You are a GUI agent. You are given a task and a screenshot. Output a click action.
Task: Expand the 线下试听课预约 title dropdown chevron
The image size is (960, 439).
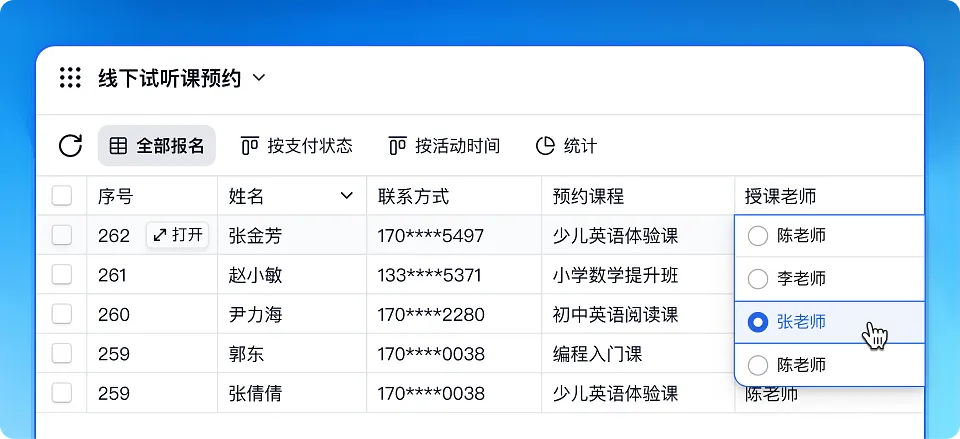(x=259, y=78)
